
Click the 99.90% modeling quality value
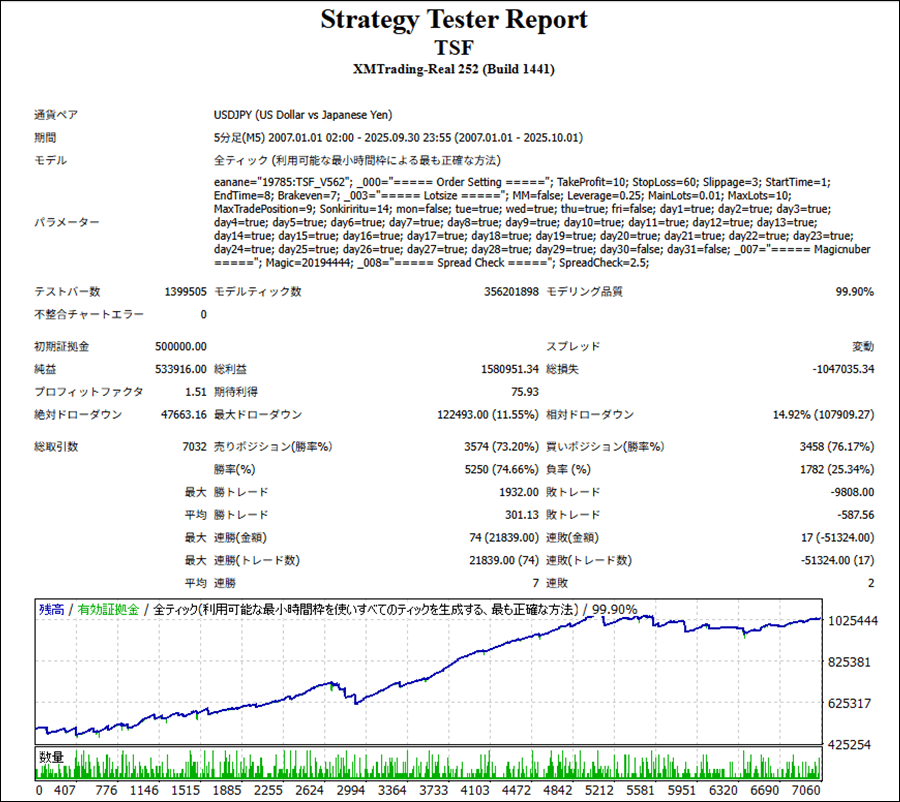tap(854, 292)
